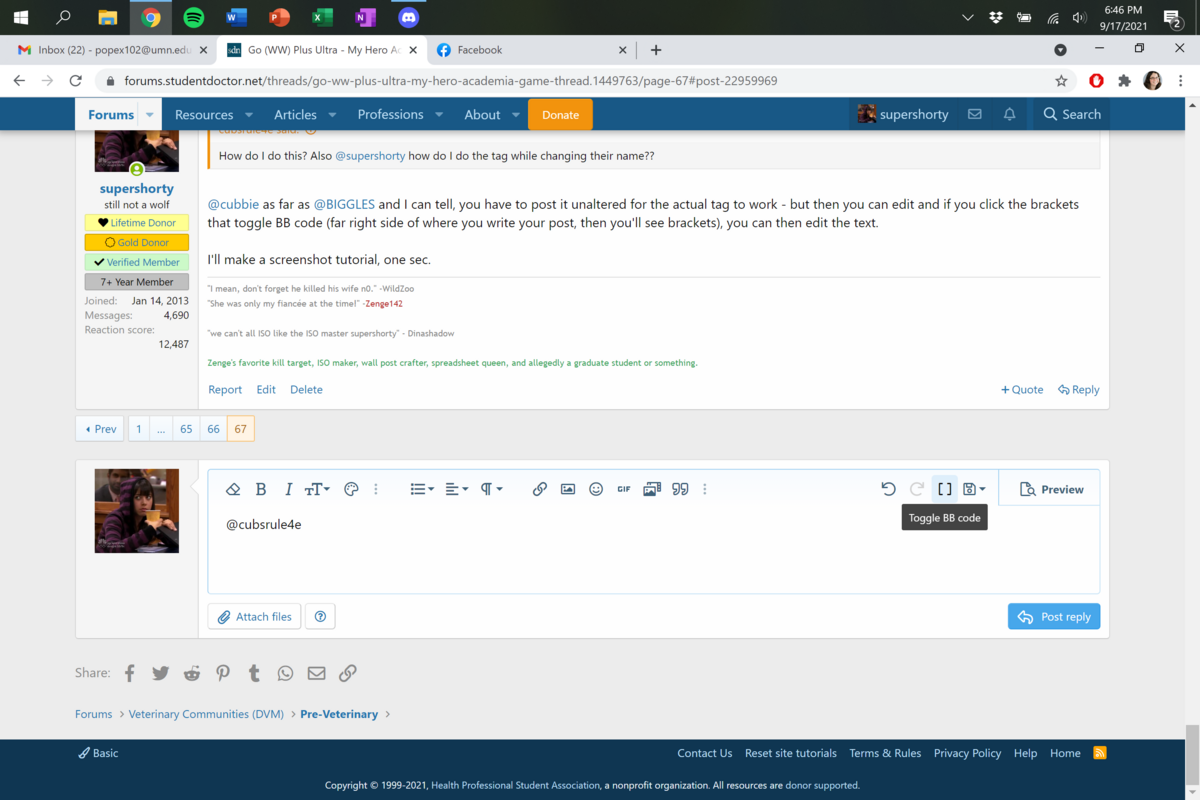Image resolution: width=1200 pixels, height=800 pixels.
Task: Expand the text alignment dropdown
Action: [x=455, y=489]
